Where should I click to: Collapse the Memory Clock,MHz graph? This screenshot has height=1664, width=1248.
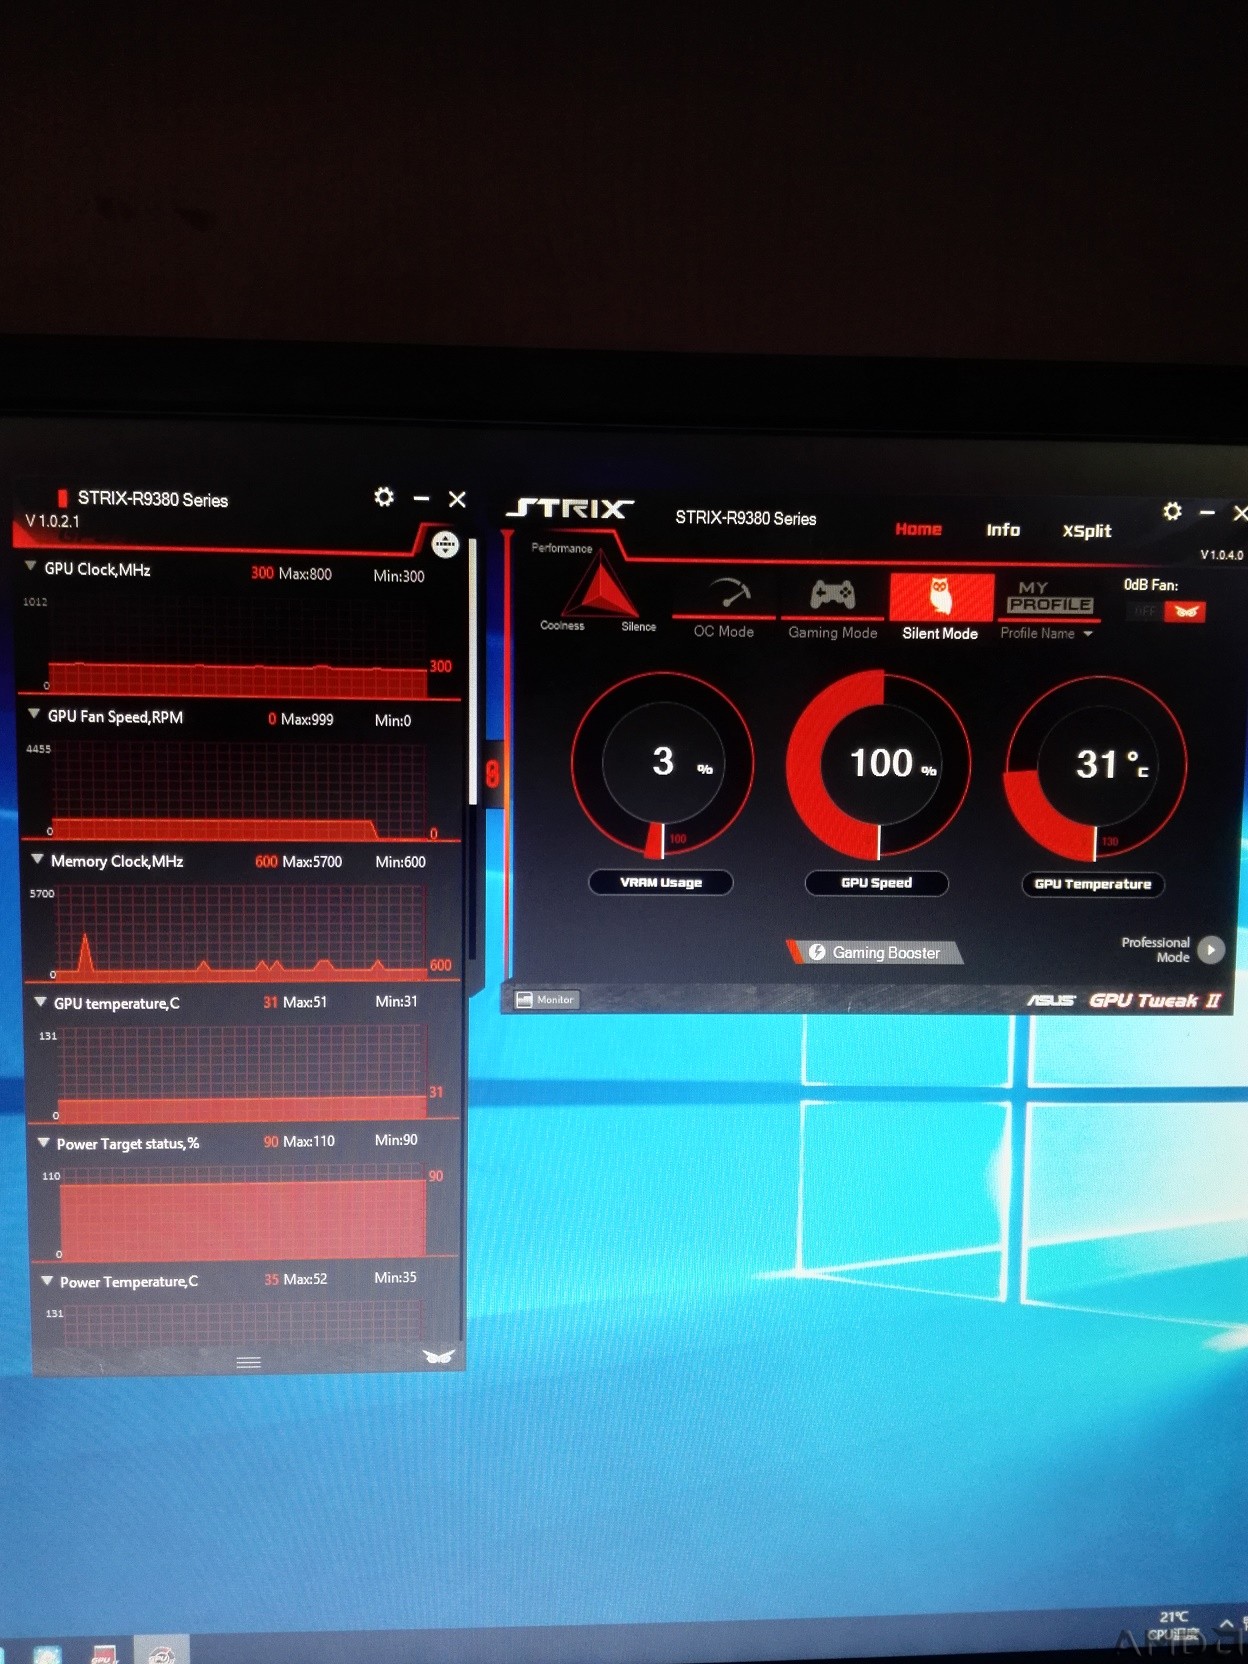pyautogui.click(x=37, y=859)
